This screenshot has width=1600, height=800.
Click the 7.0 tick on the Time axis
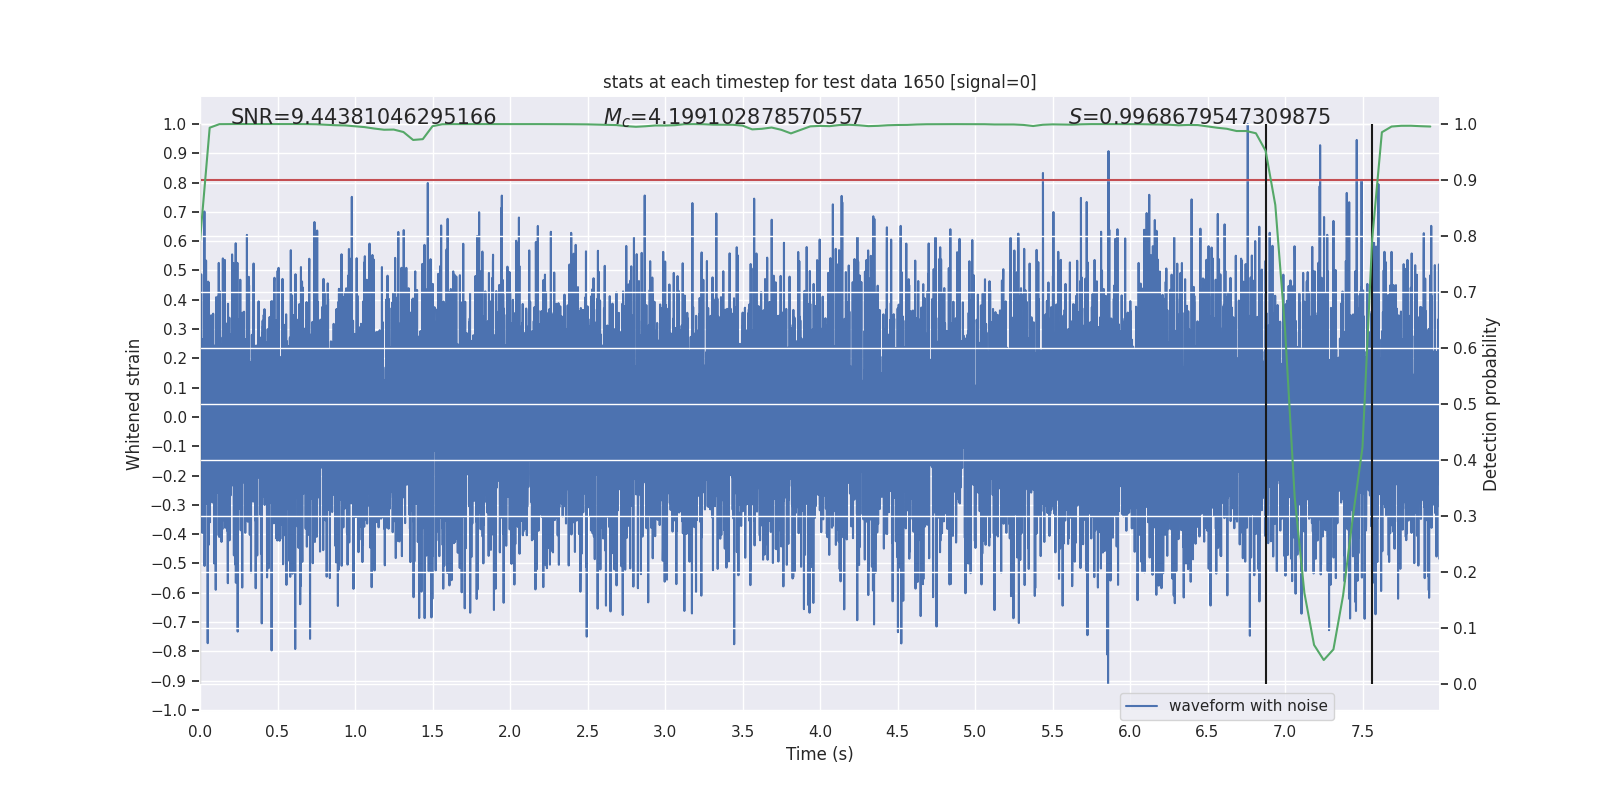(1285, 731)
